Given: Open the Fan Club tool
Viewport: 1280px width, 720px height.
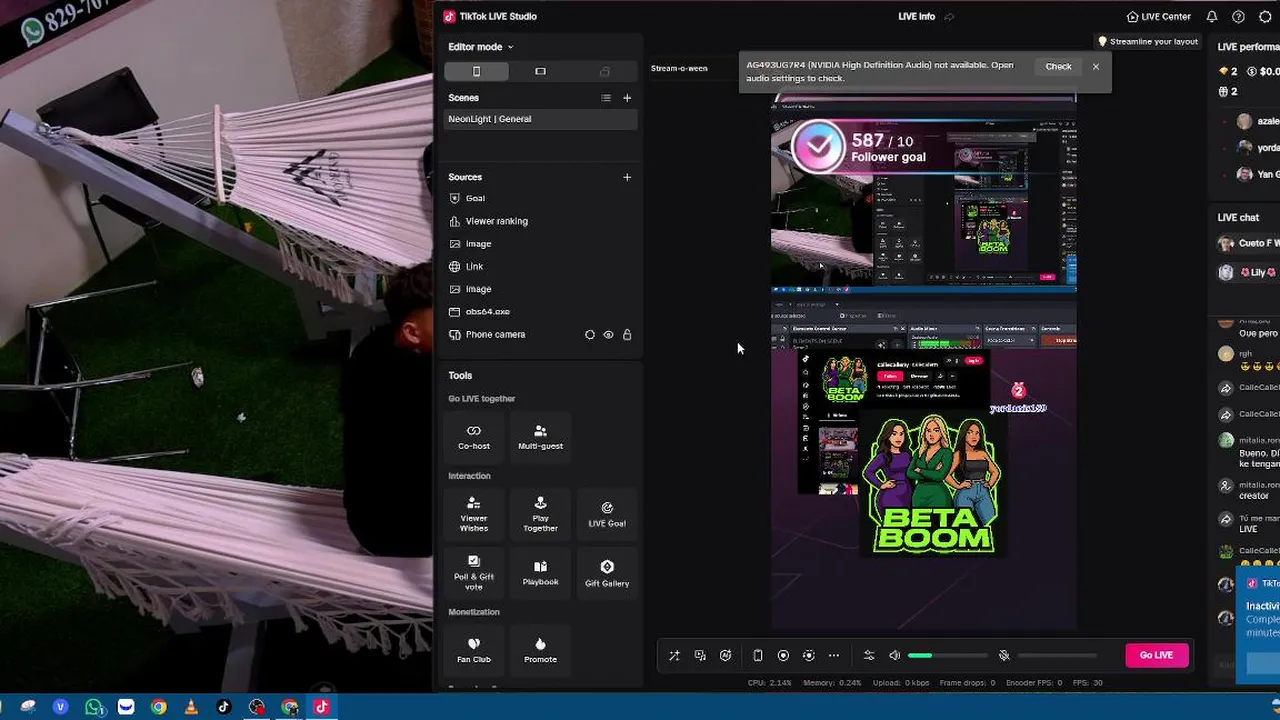Looking at the screenshot, I should tap(474, 650).
